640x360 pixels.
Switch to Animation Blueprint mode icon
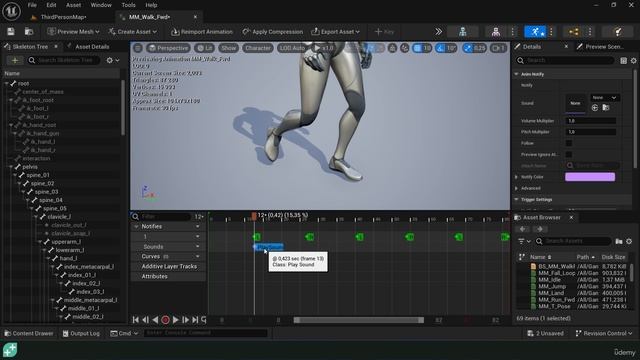(573, 31)
